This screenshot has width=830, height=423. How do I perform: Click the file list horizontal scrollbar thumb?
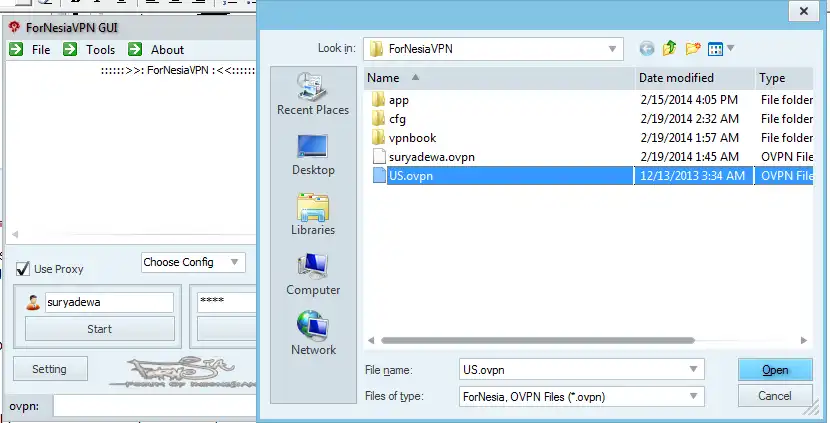coord(538,340)
